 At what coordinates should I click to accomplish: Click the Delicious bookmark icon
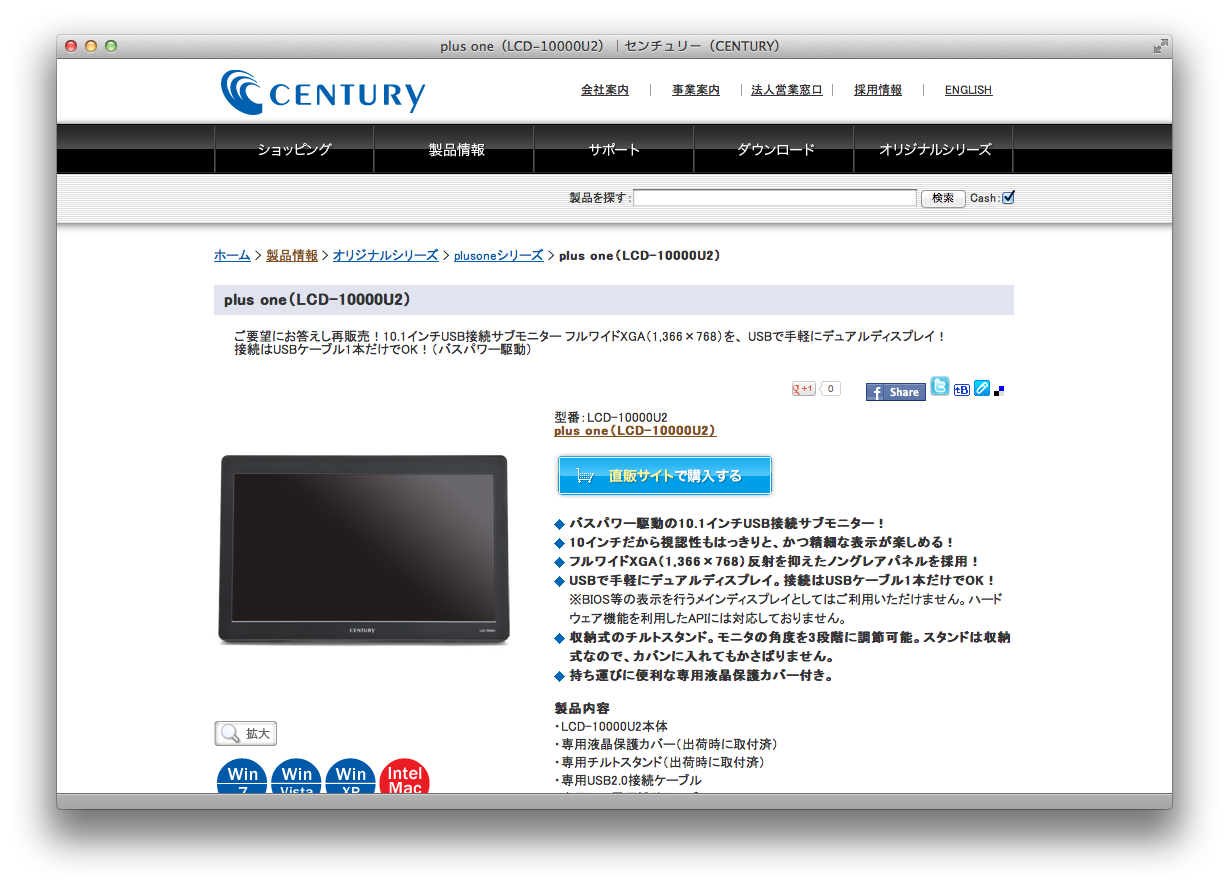click(999, 391)
